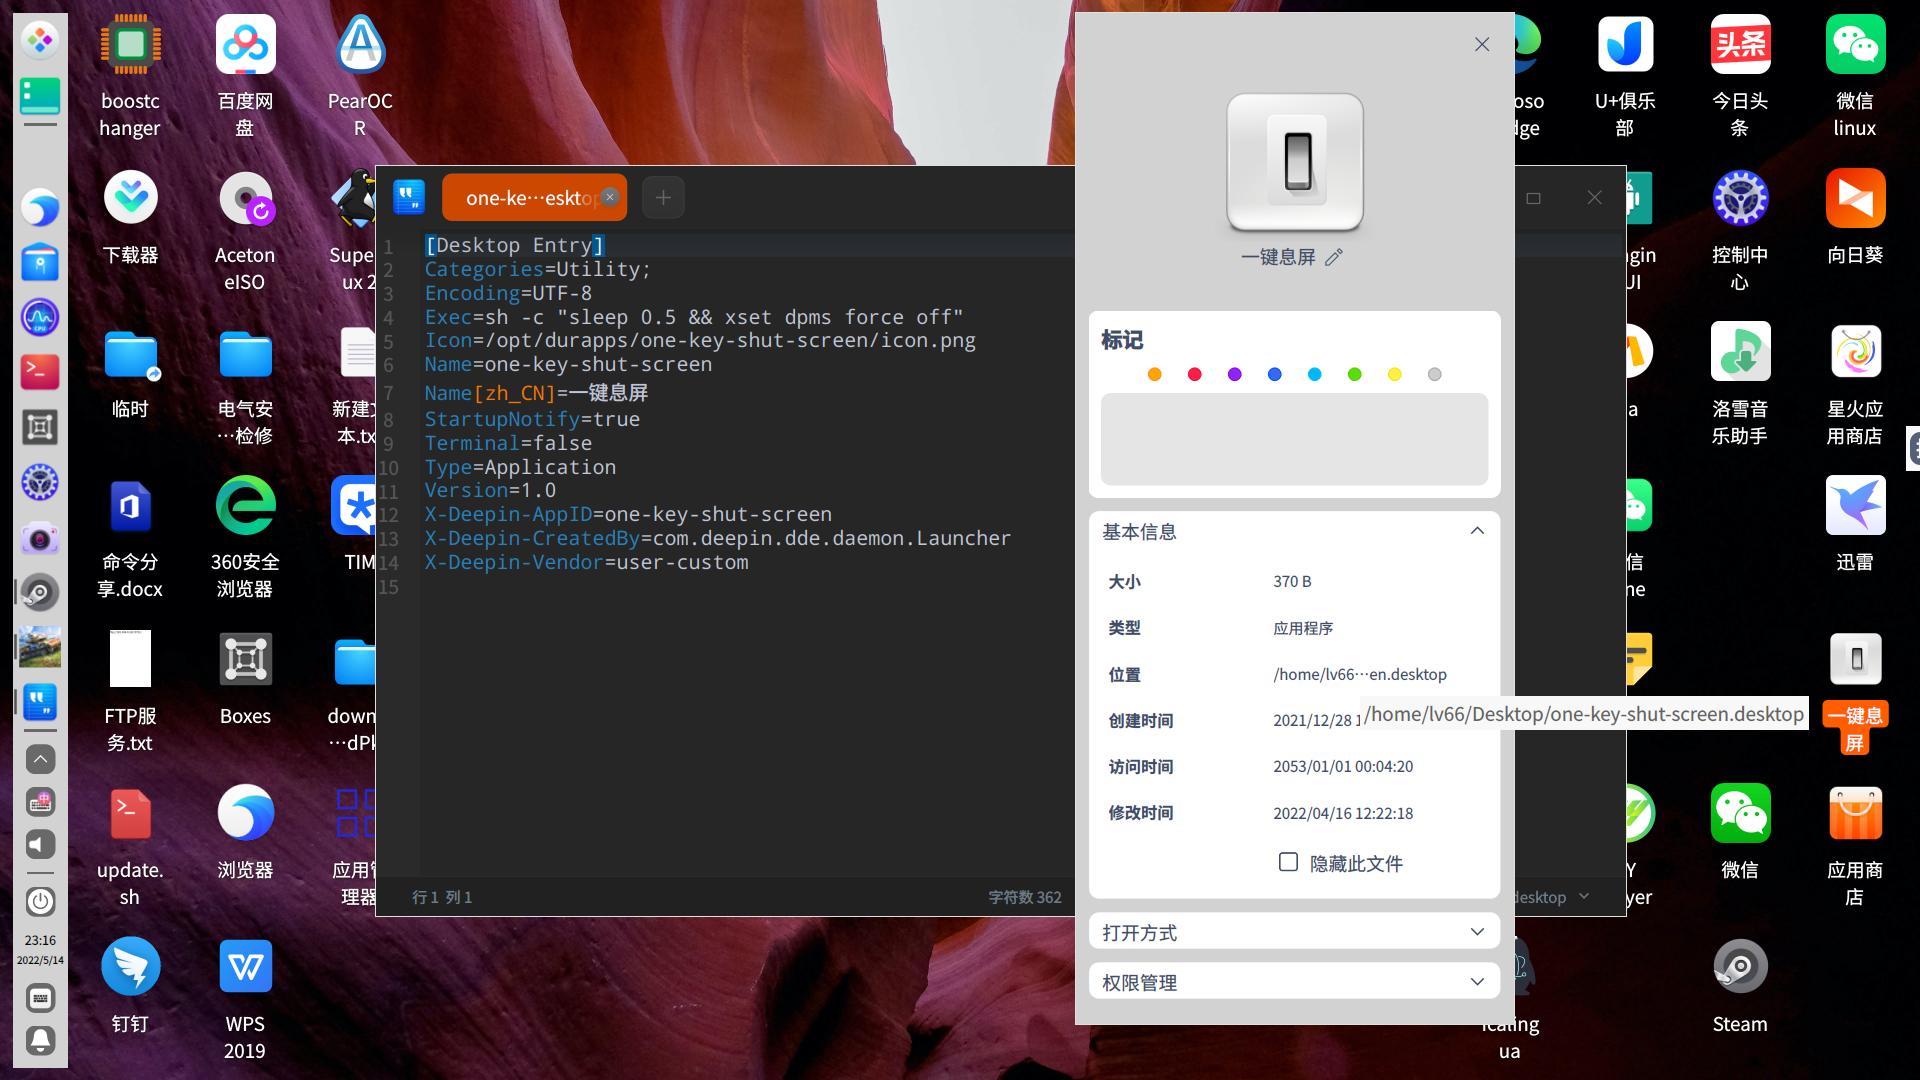Image resolution: width=1920 pixels, height=1080 pixels.
Task: Click the text editor logo icon
Action: click(409, 197)
